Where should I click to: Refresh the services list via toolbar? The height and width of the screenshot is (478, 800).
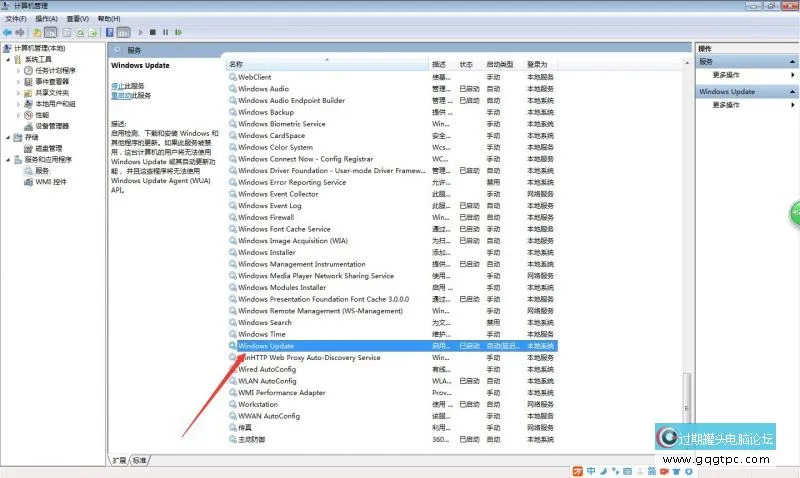tap(80, 32)
